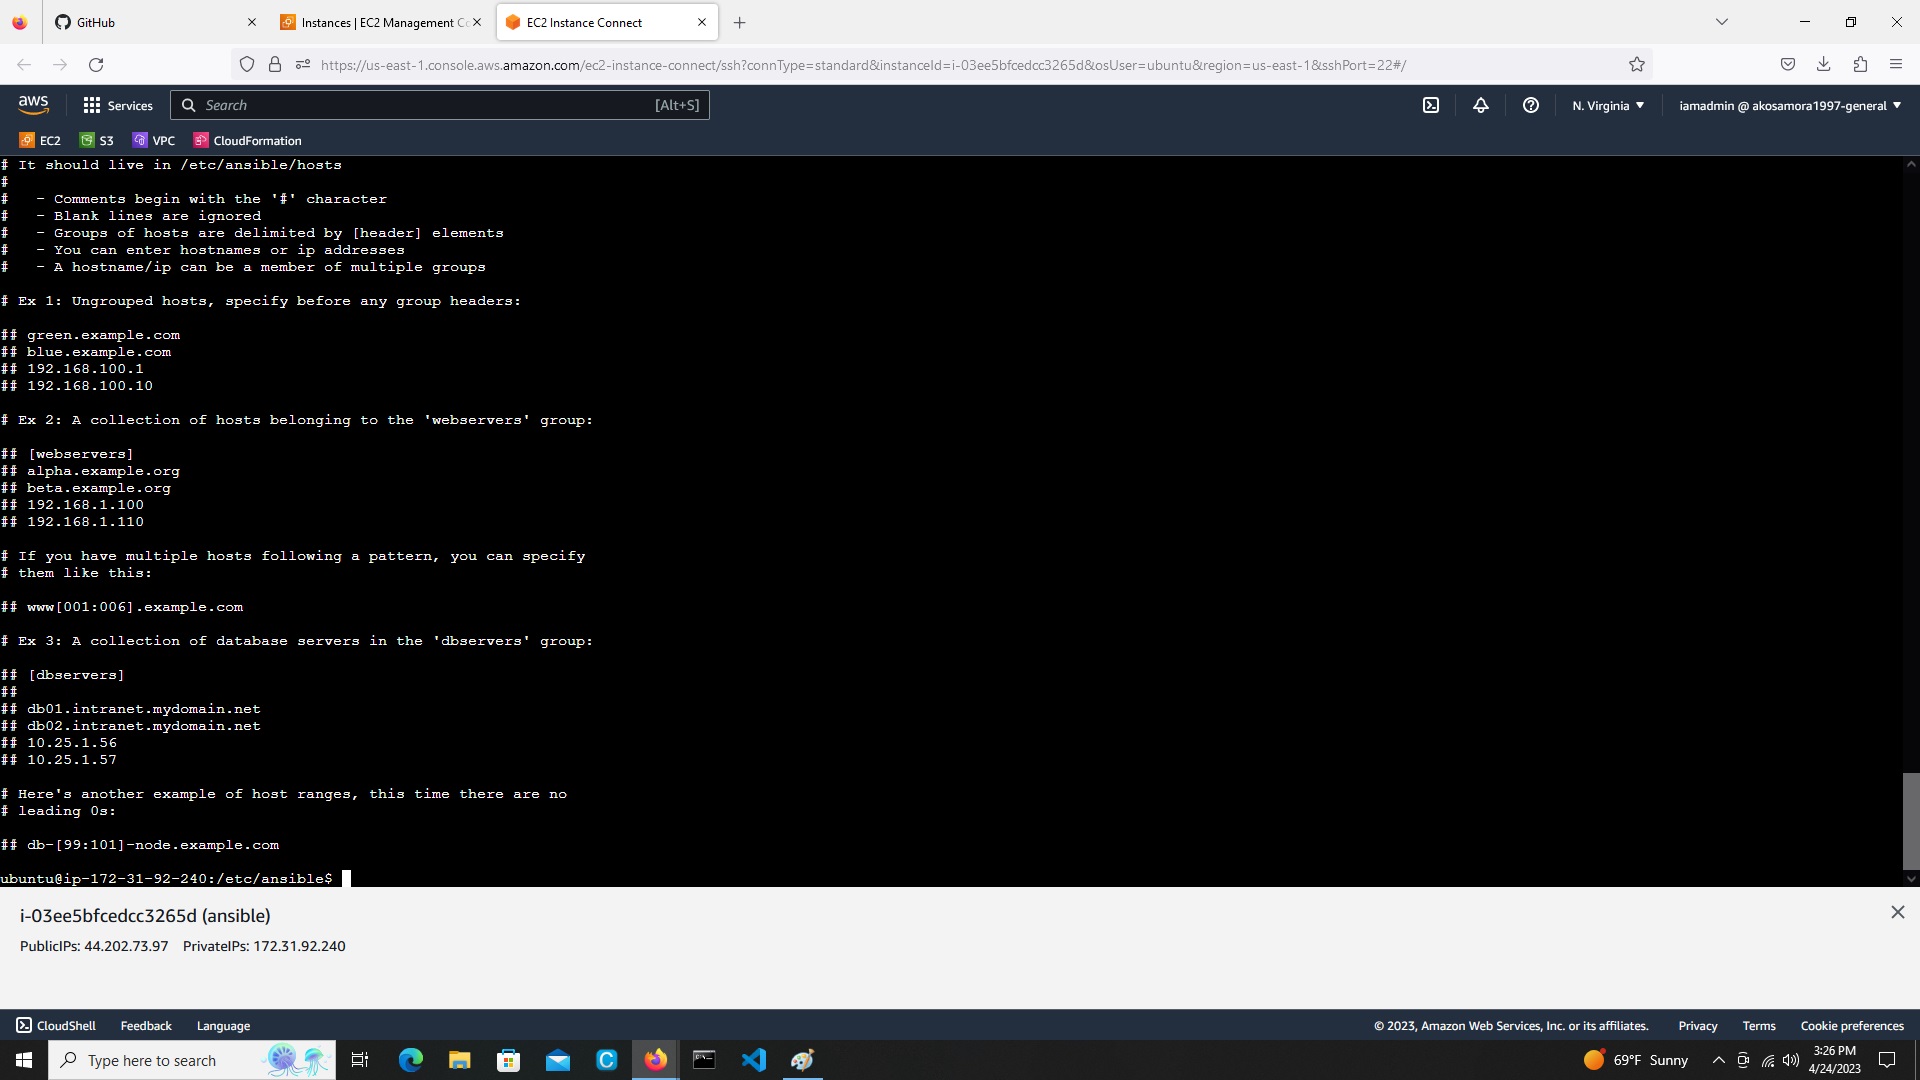Expand the browser tabs overview chevron
Screen dimensions: 1920x1080
pyautogui.click(x=1720, y=21)
